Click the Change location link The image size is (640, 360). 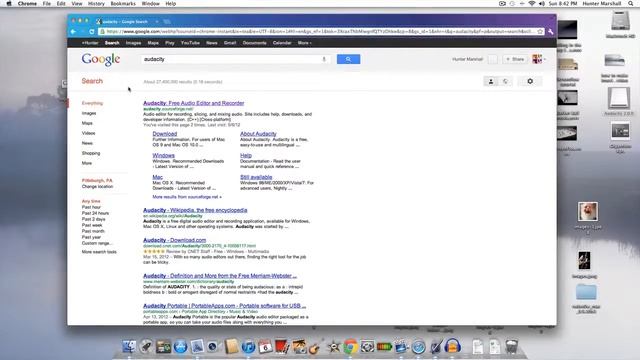(97, 187)
